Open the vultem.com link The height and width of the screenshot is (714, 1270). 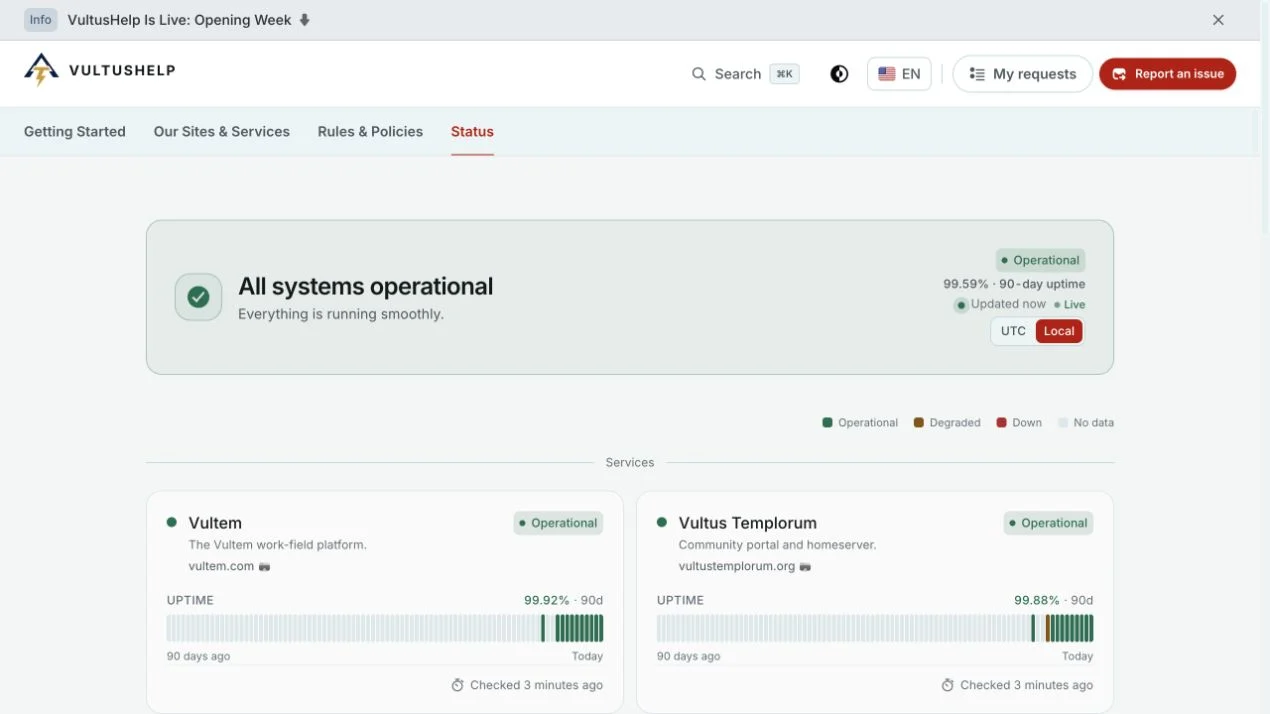(x=221, y=566)
